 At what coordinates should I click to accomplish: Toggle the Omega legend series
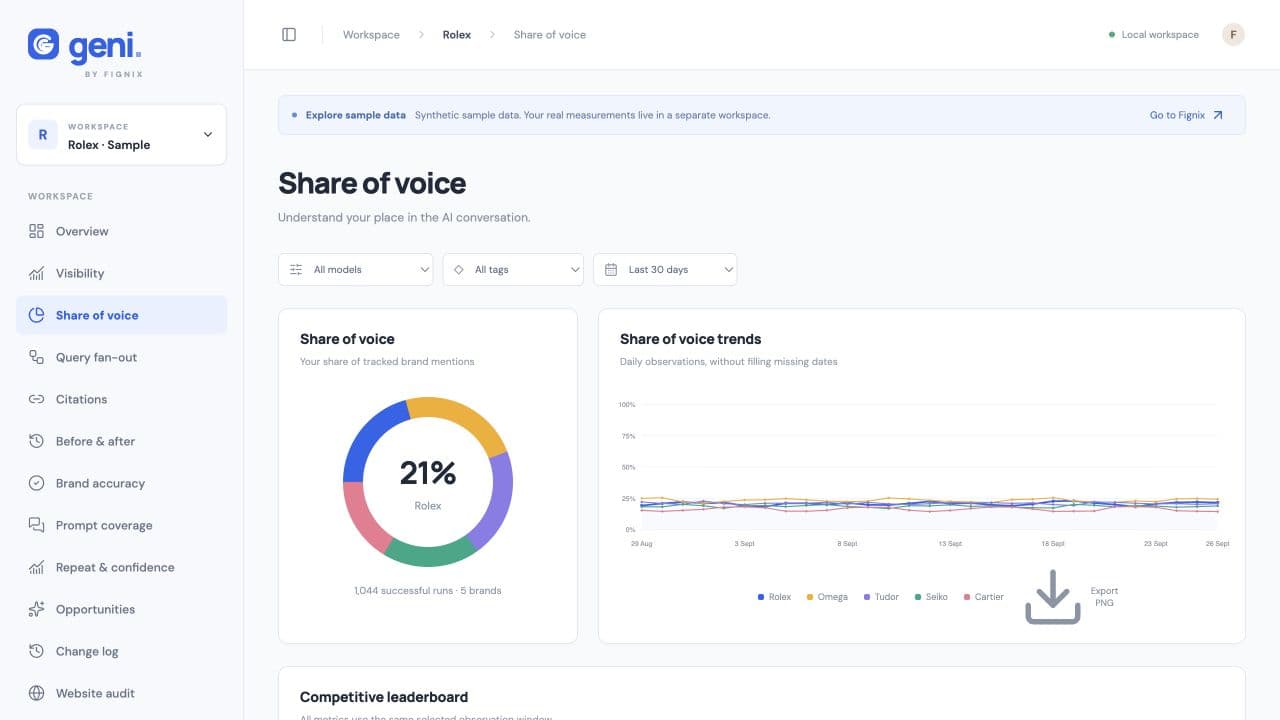(x=827, y=597)
